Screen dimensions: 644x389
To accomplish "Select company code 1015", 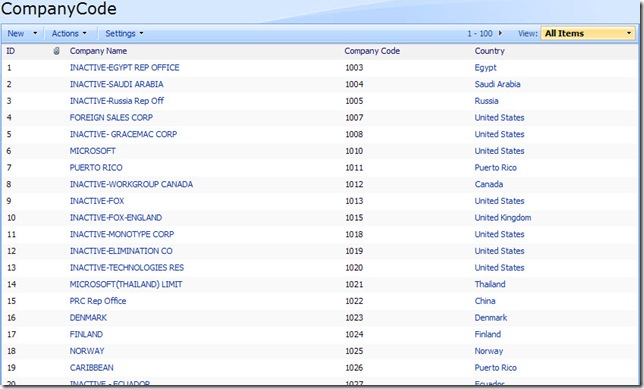I will 354,218.
